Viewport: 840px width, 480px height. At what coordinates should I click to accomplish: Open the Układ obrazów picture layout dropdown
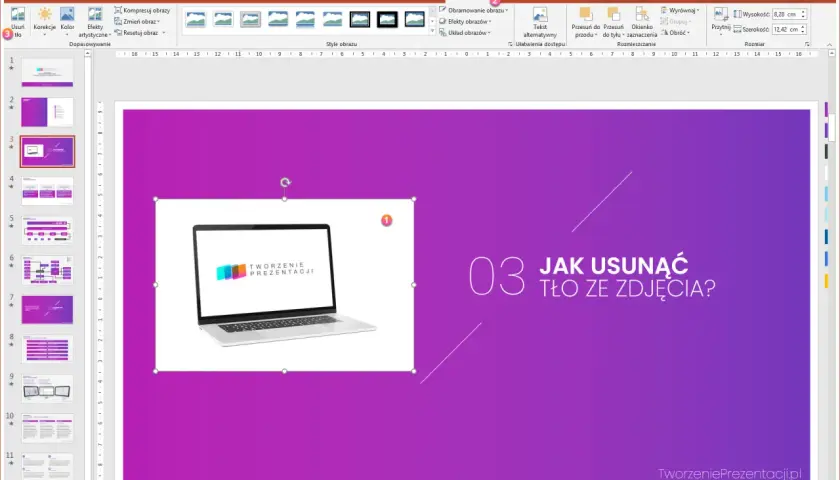466,33
